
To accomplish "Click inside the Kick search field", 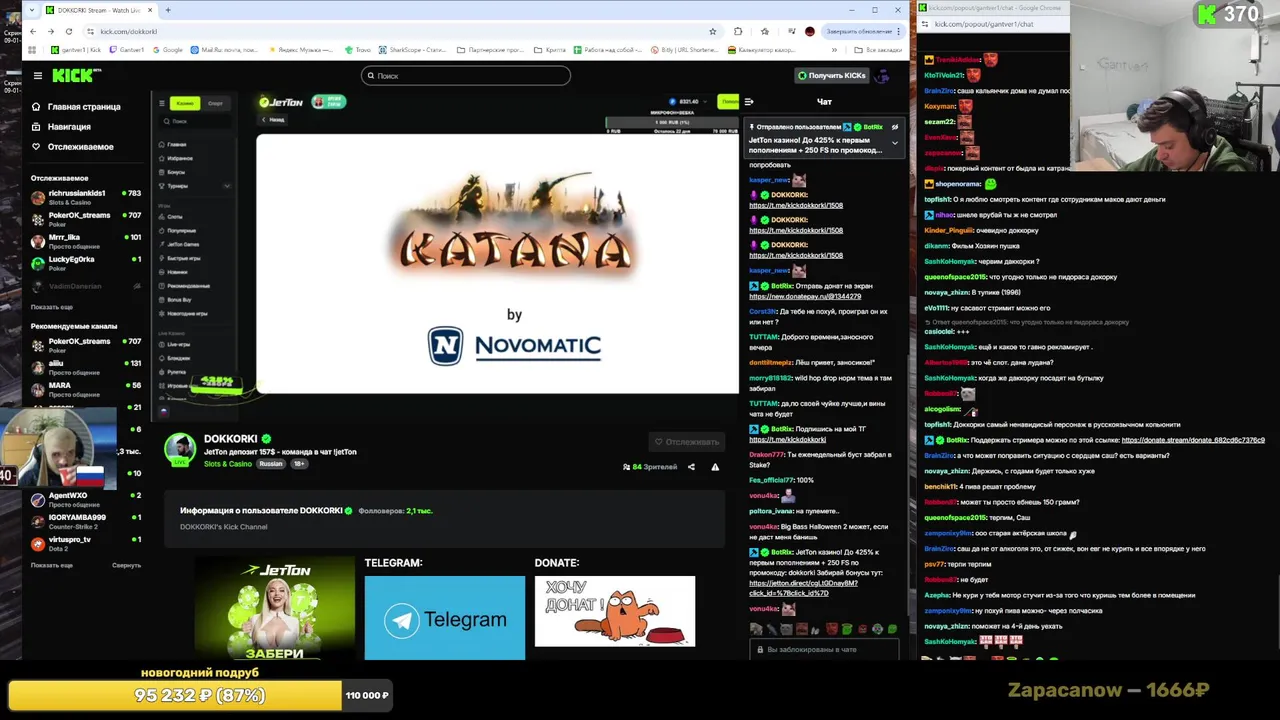I will point(466,75).
